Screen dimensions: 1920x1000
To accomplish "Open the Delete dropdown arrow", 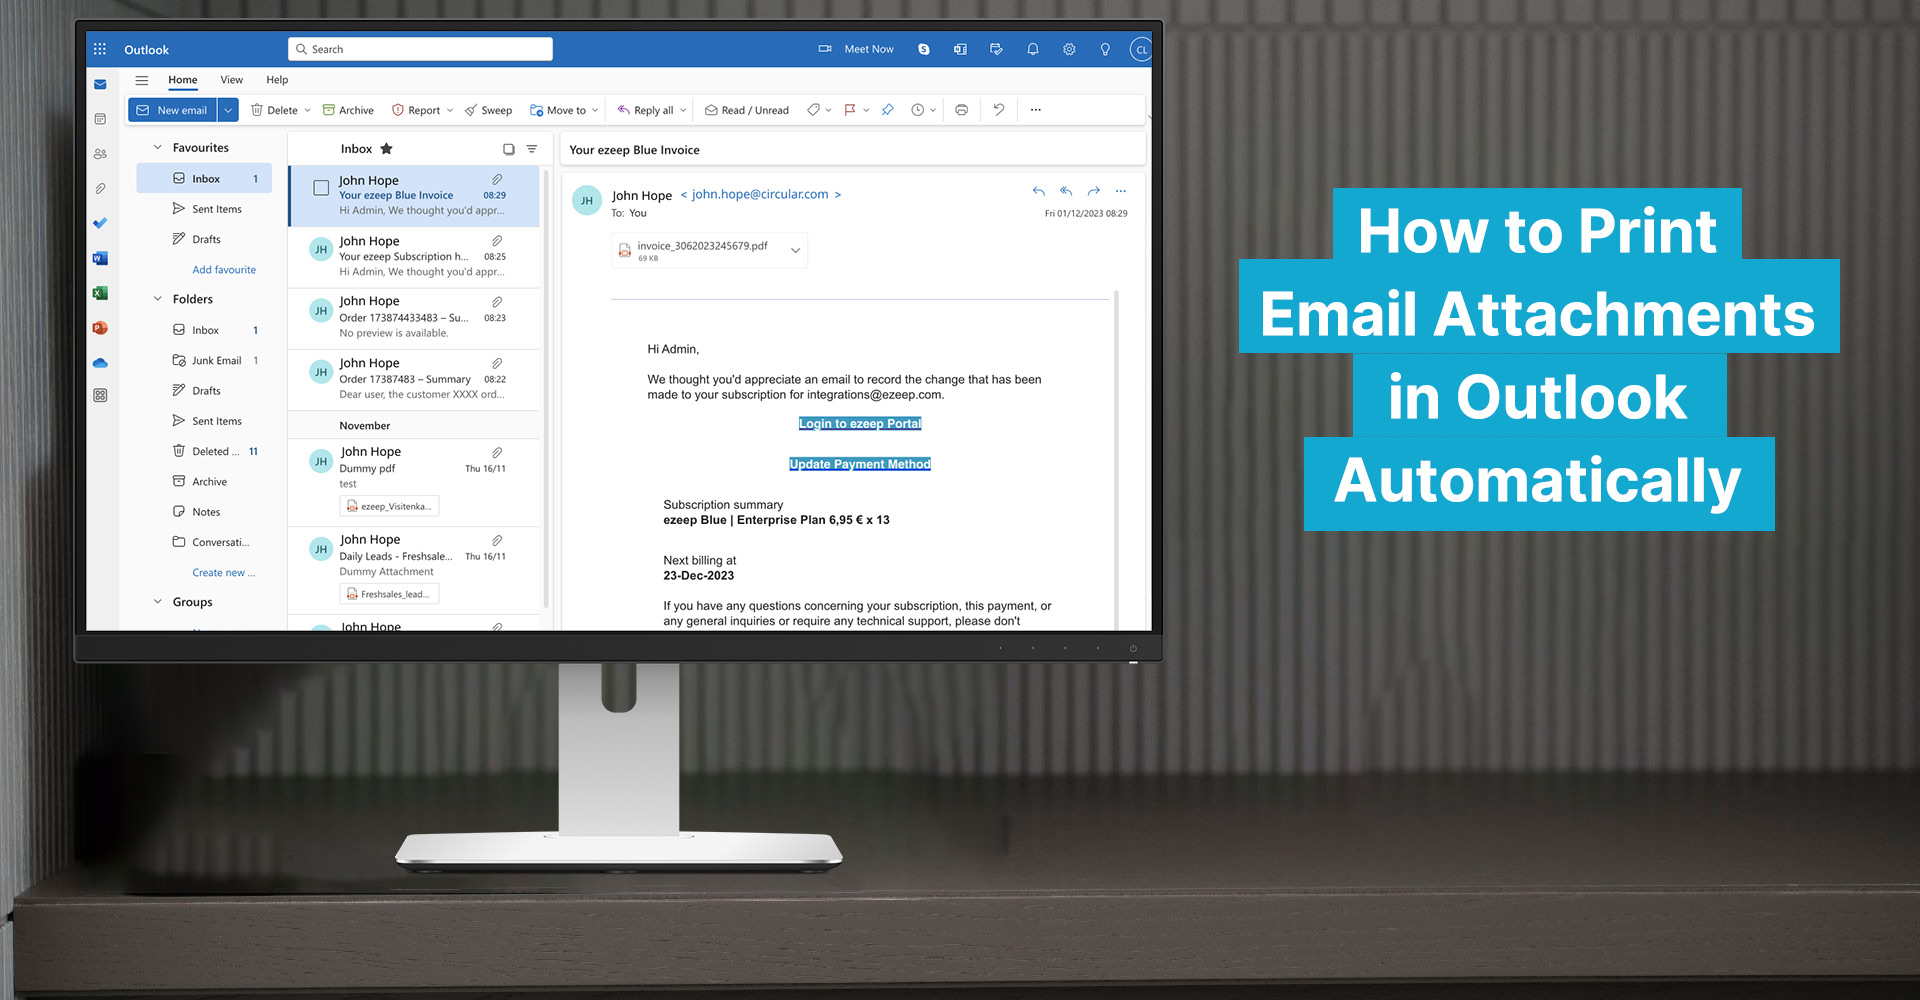I will tap(308, 110).
